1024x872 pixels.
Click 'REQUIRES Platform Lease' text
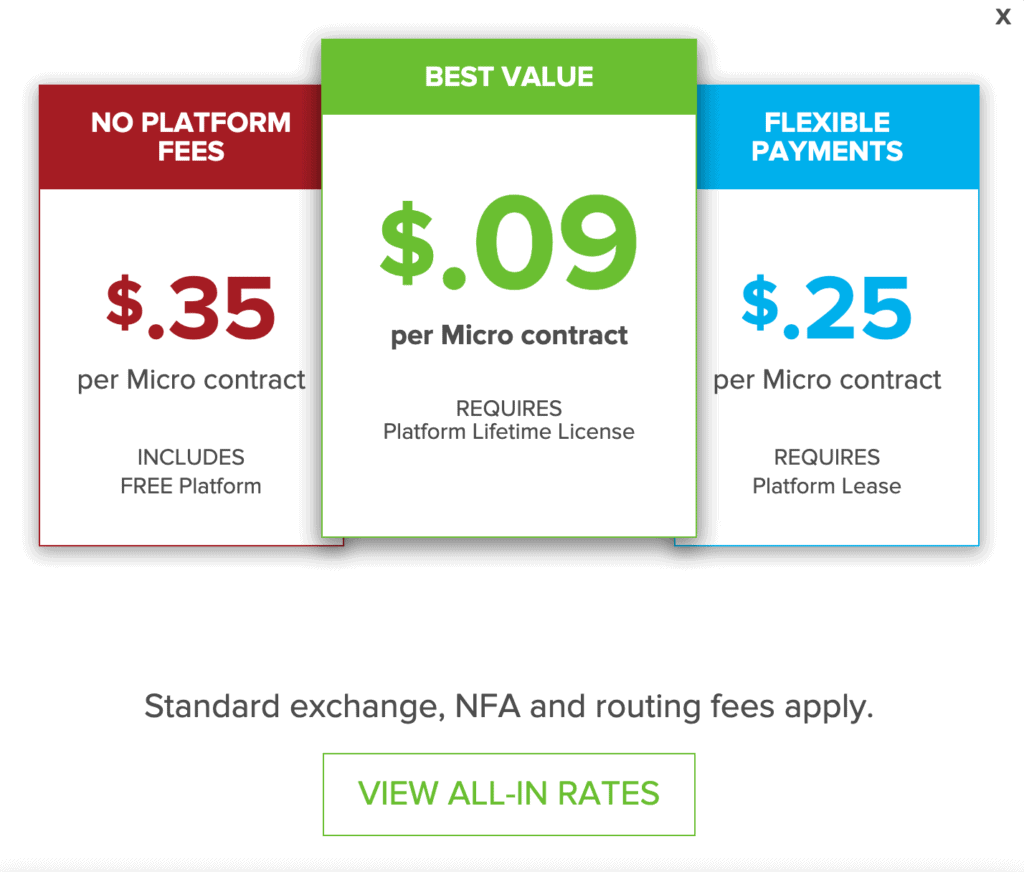click(827, 472)
